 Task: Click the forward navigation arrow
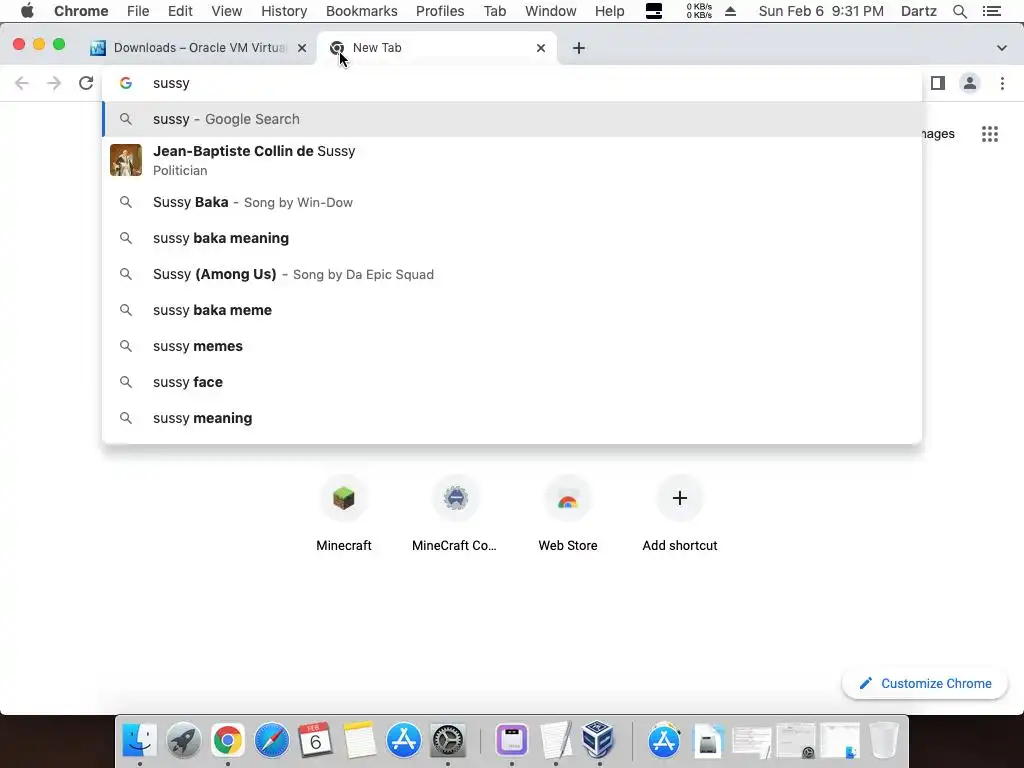pos(54,83)
